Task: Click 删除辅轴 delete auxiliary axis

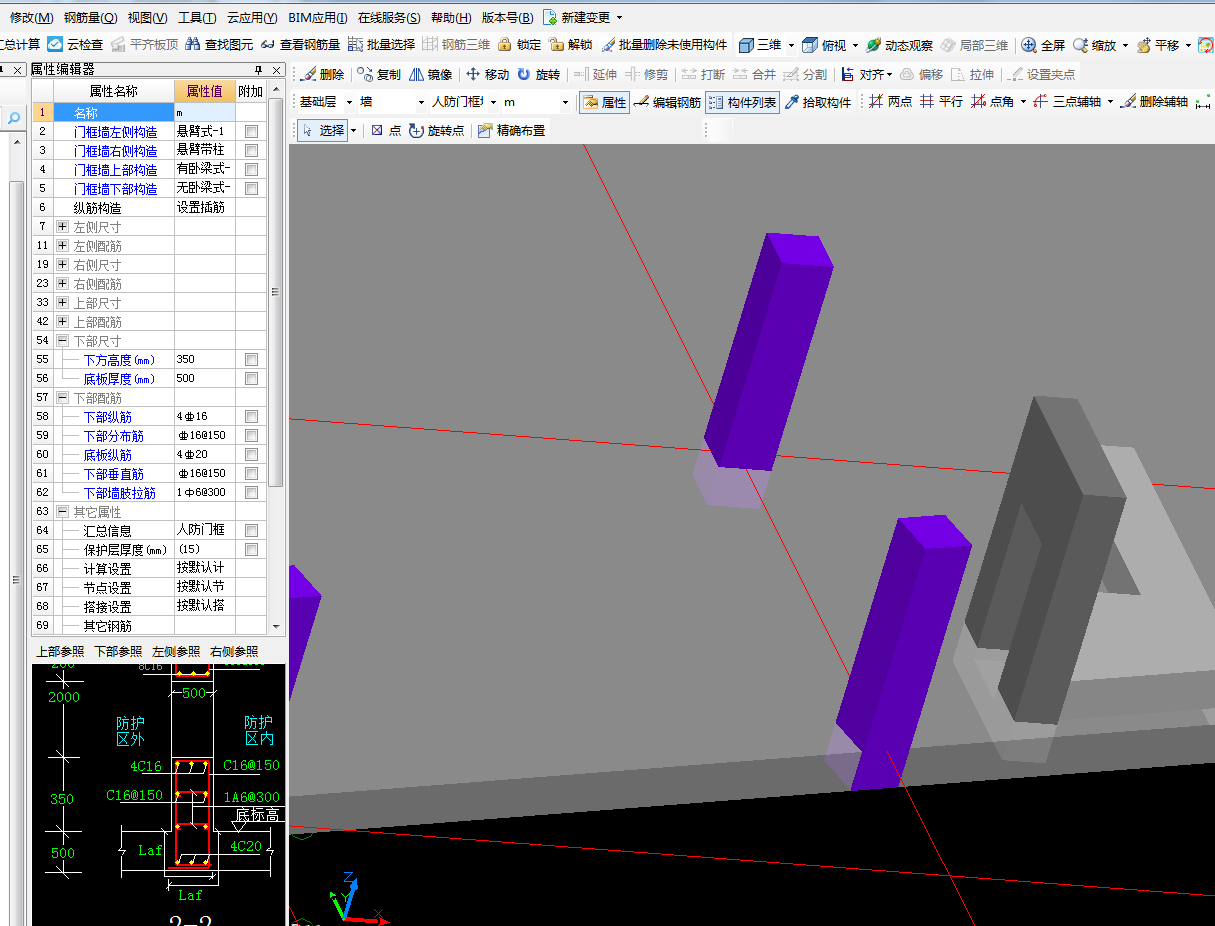Action: coord(1154,102)
